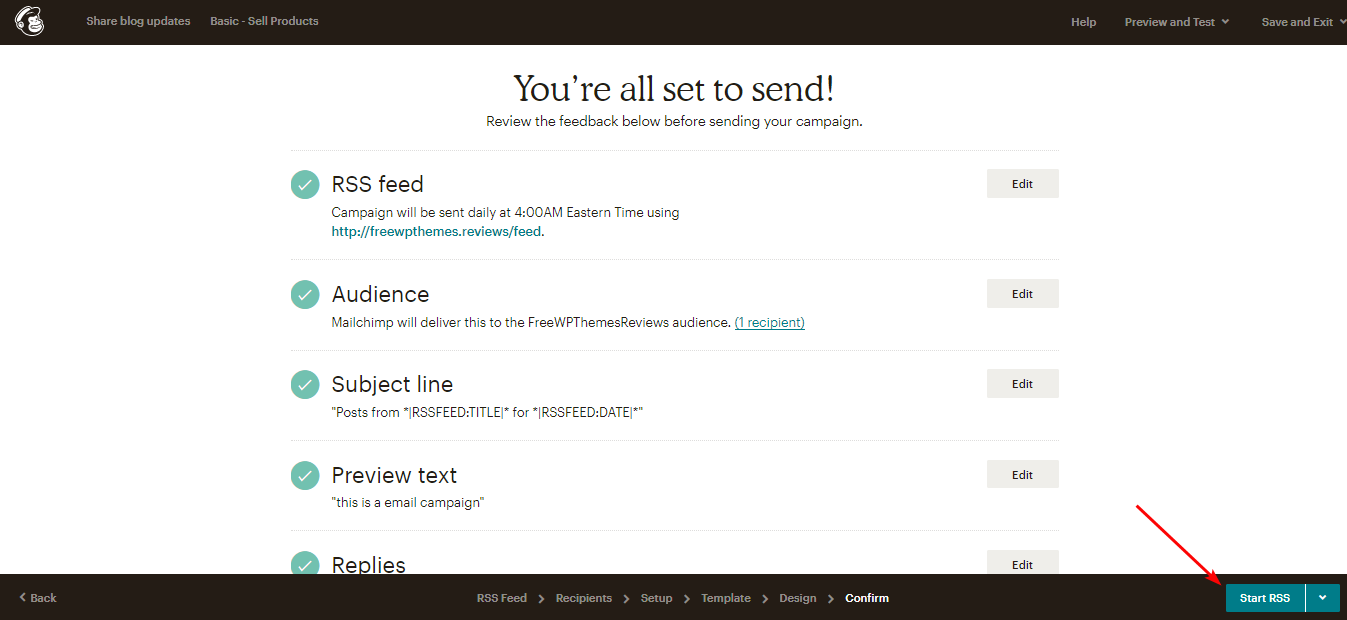Open the freewpthemes.reviews feed link
This screenshot has height=620, width=1347.
(436, 231)
